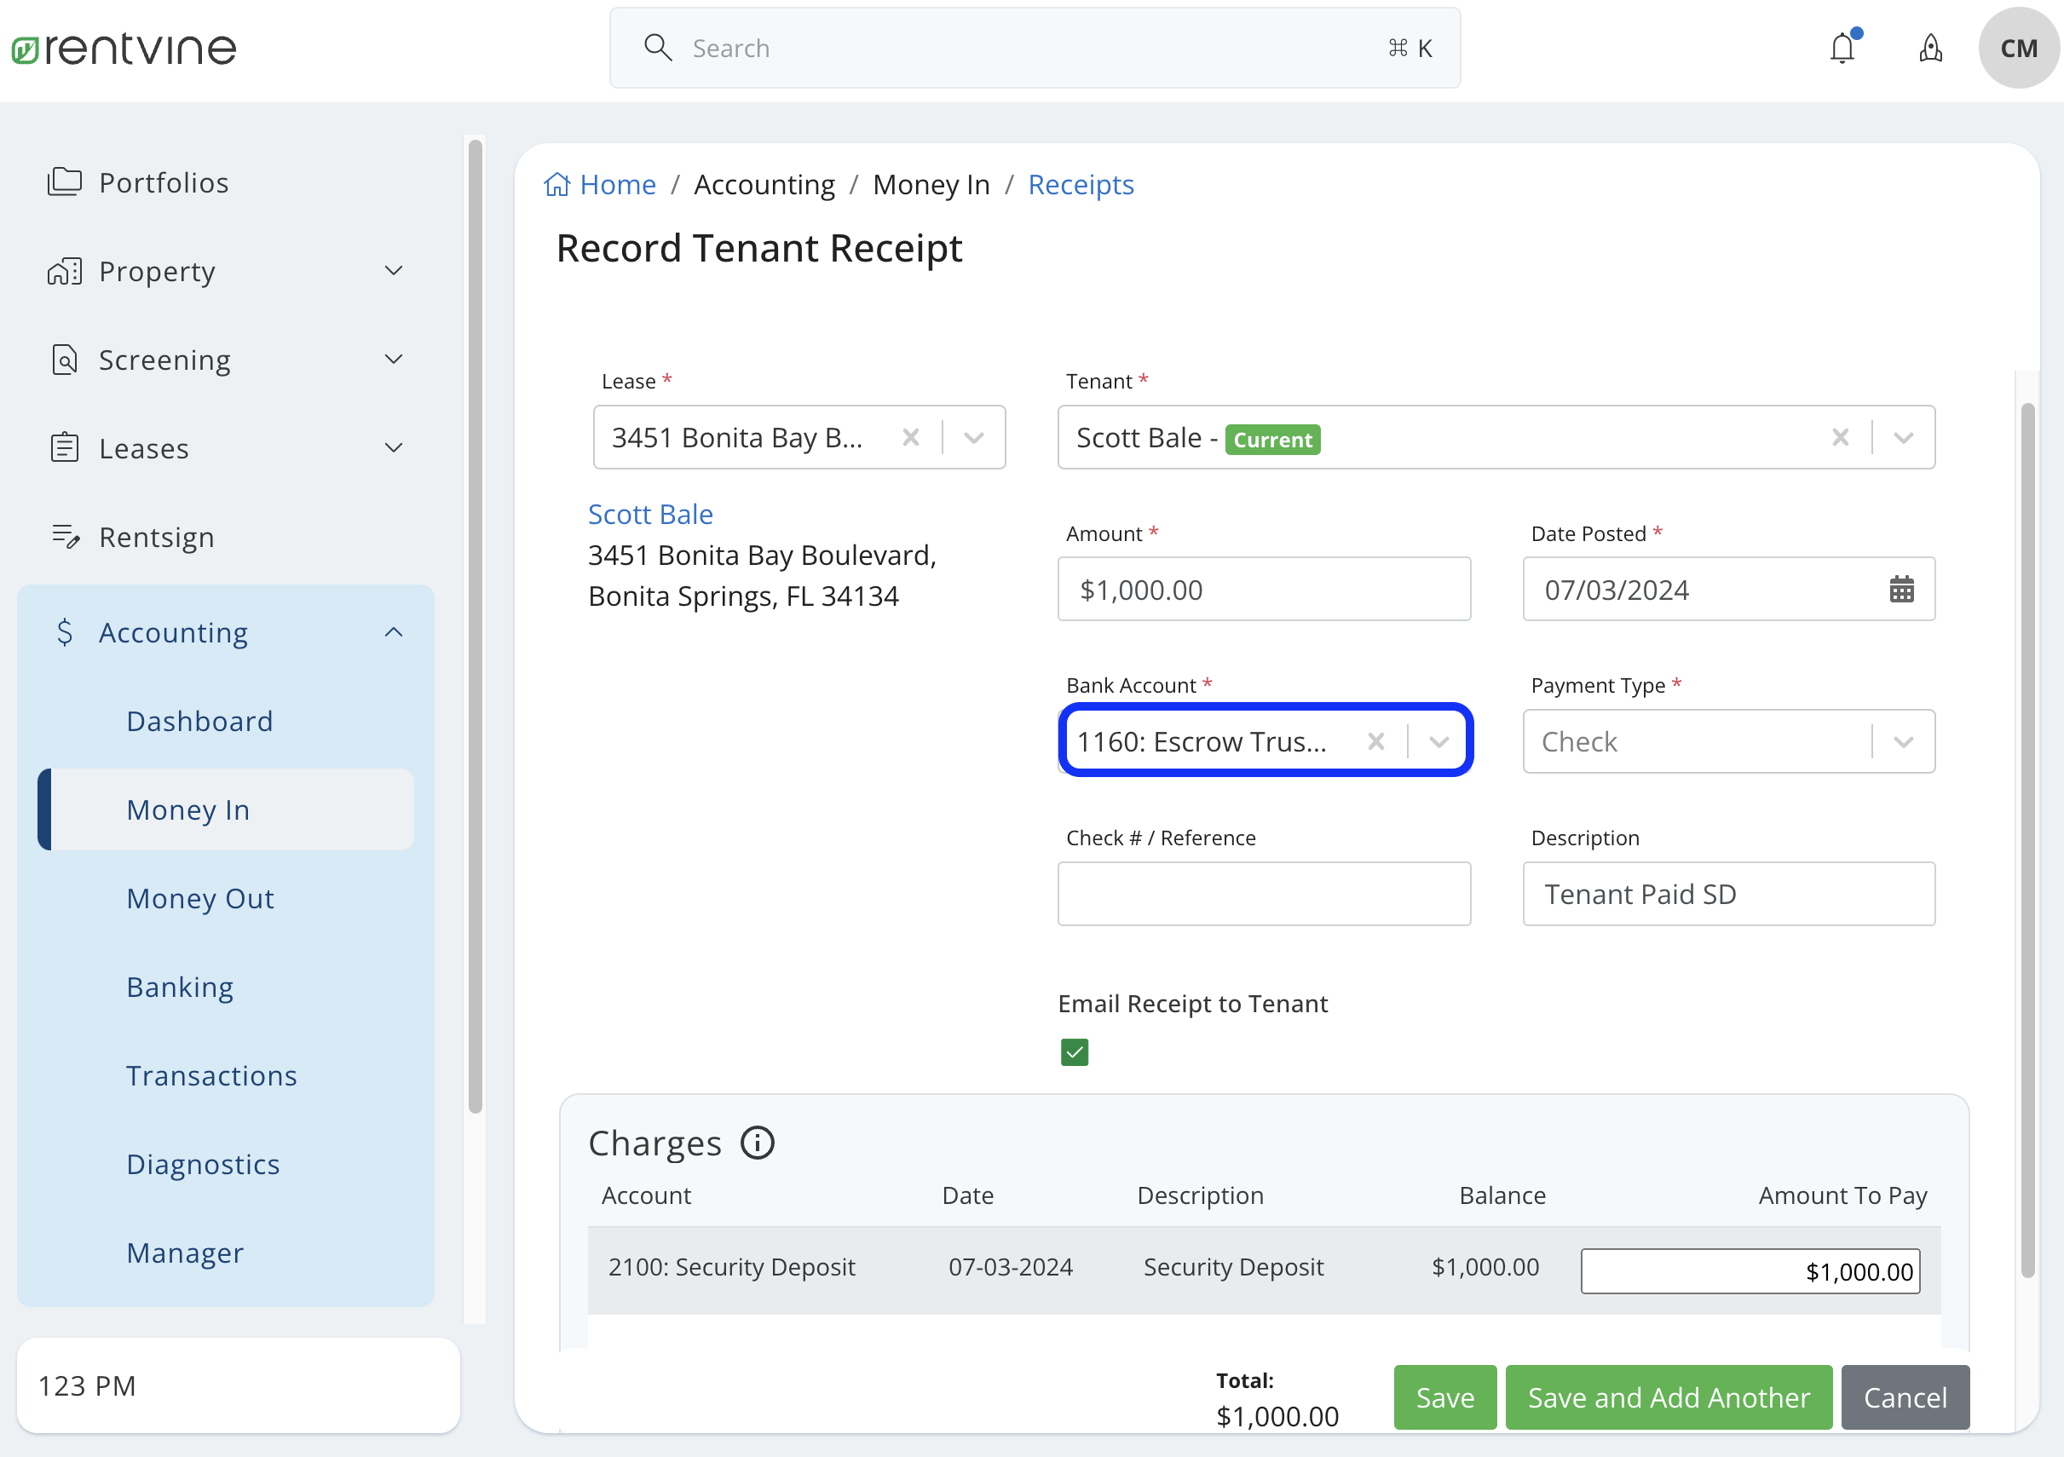Open the Payment Type dropdown
The width and height of the screenshot is (2064, 1457).
(1902, 741)
